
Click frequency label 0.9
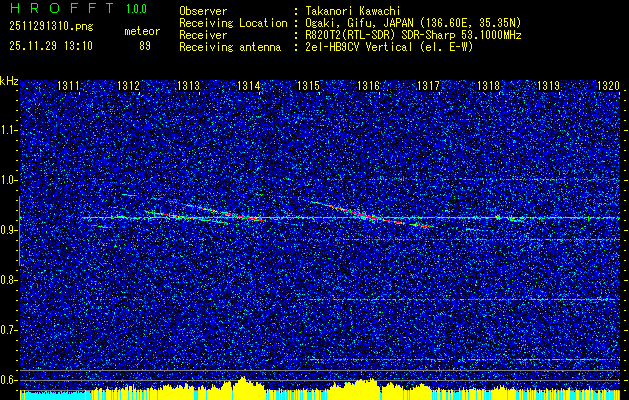pyautogui.click(x=8, y=230)
